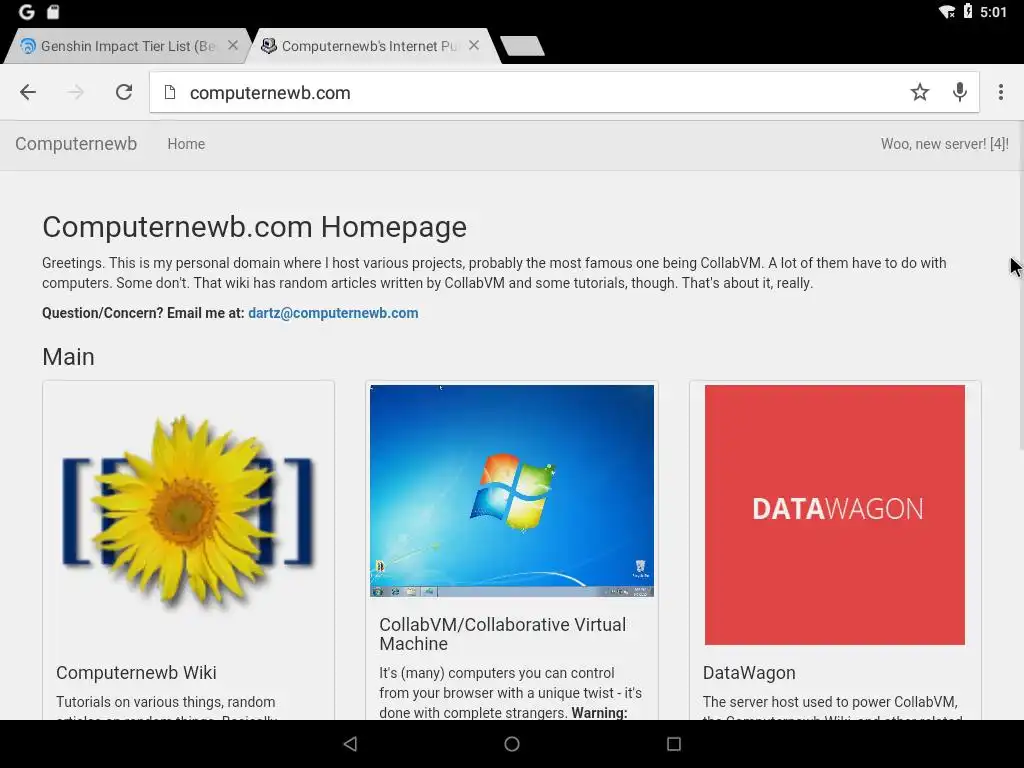Tap the SD card icon in status bar
This screenshot has width=1024, height=768.
[54, 12]
